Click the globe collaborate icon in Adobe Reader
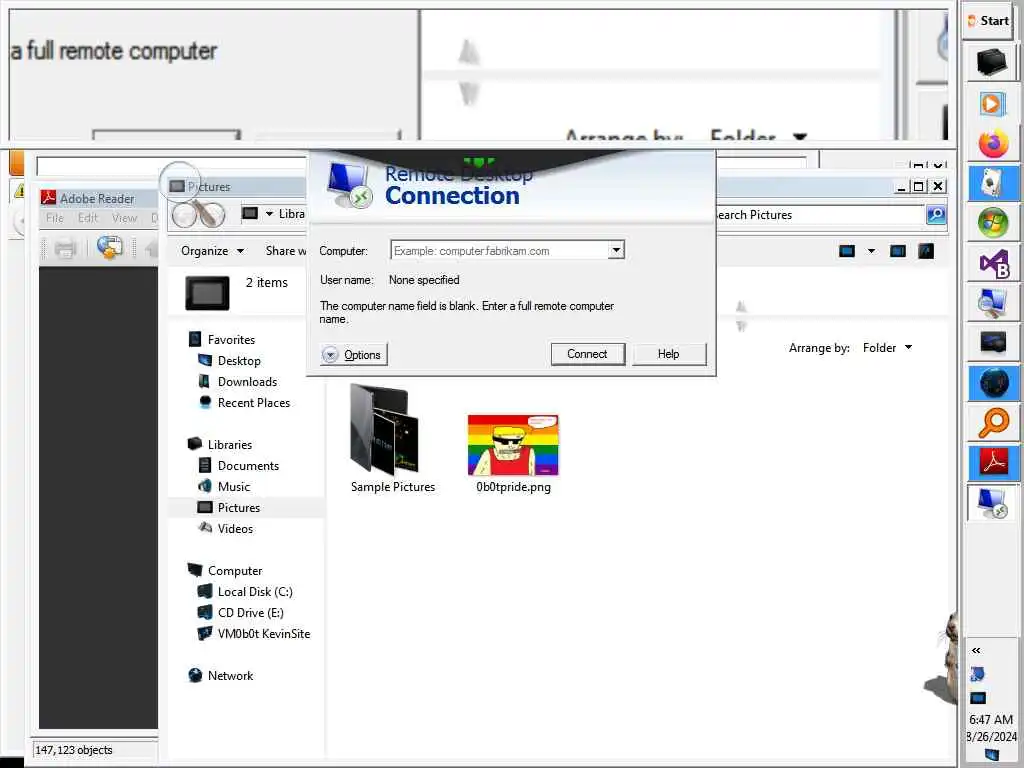 (x=110, y=248)
